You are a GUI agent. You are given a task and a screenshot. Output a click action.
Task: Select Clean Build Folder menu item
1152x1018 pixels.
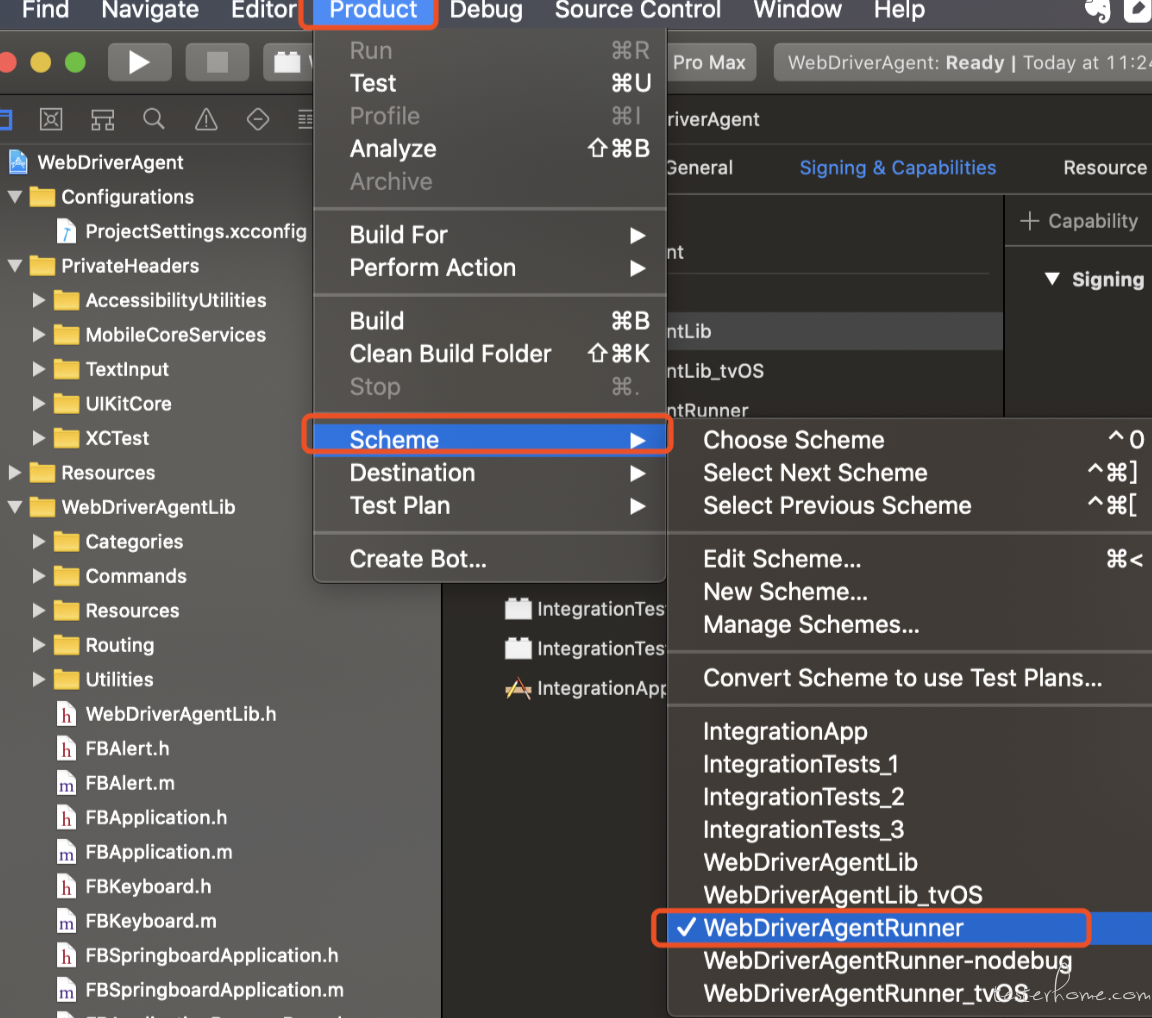coord(489,354)
